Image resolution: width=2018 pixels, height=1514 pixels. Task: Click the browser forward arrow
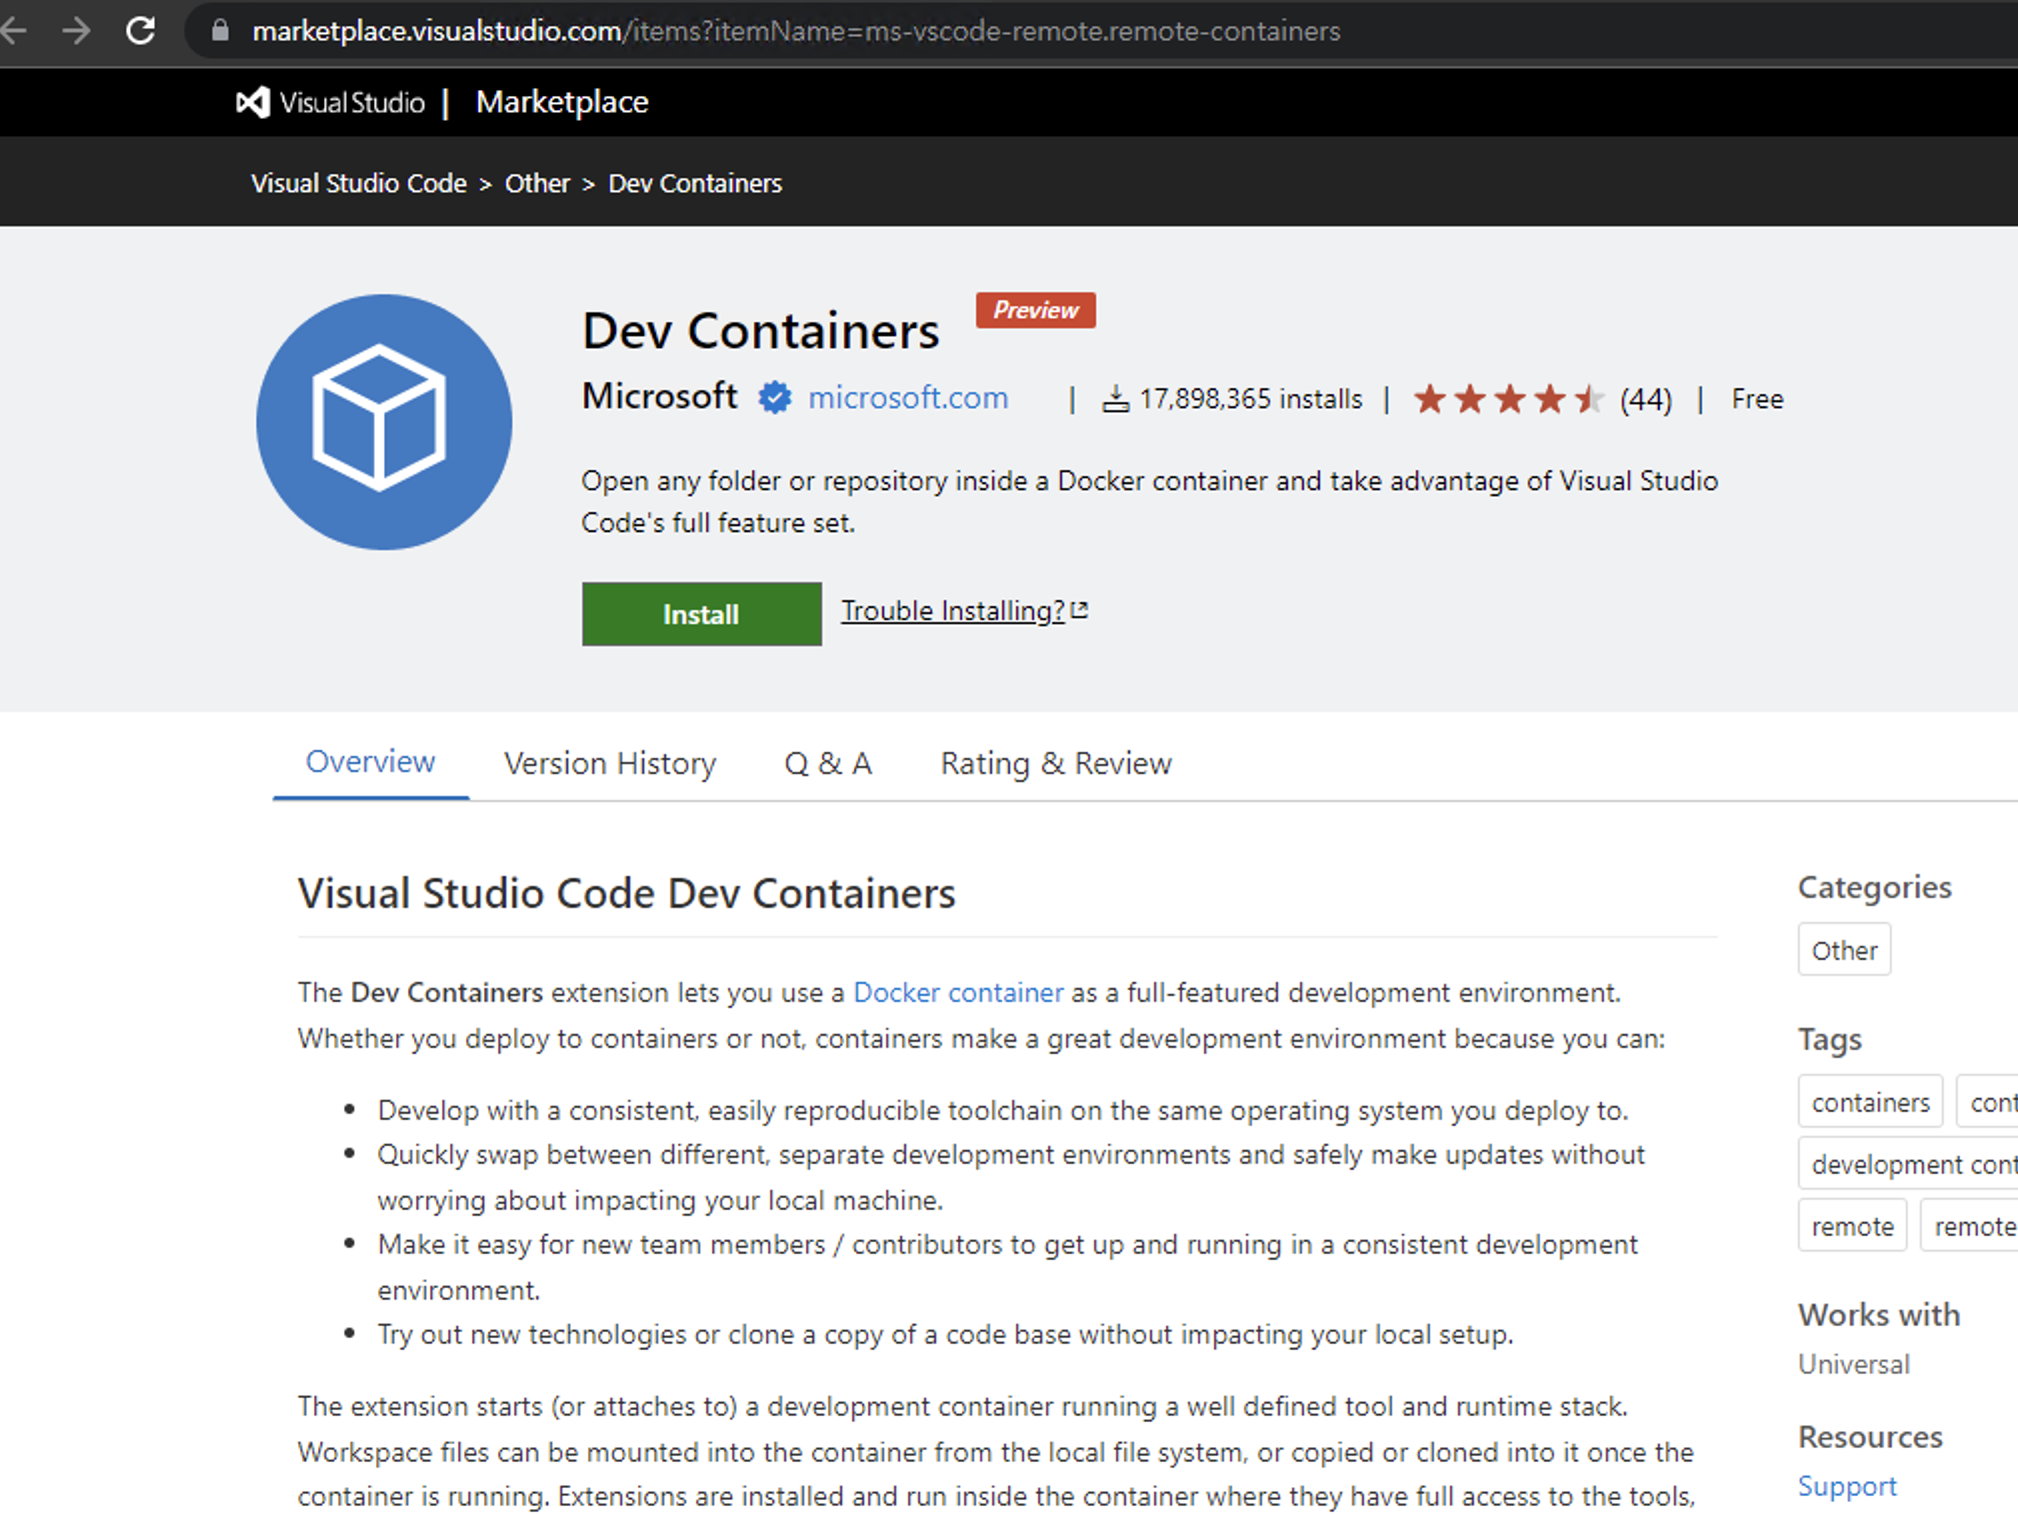[x=76, y=30]
